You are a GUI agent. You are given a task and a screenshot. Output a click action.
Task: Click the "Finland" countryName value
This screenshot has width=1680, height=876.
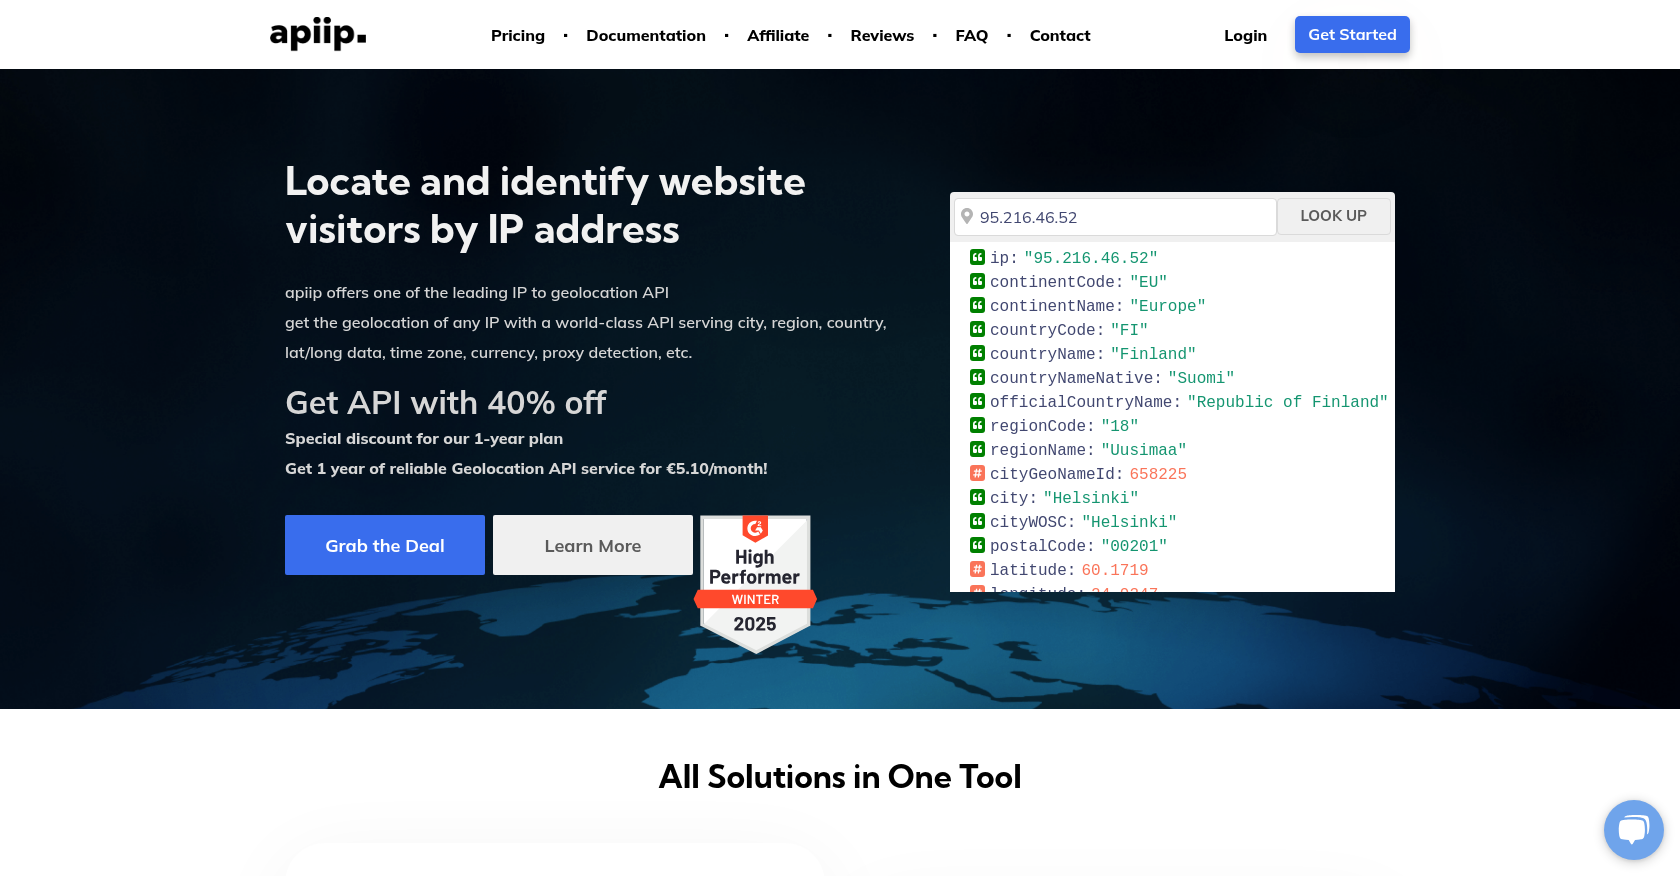click(1153, 354)
